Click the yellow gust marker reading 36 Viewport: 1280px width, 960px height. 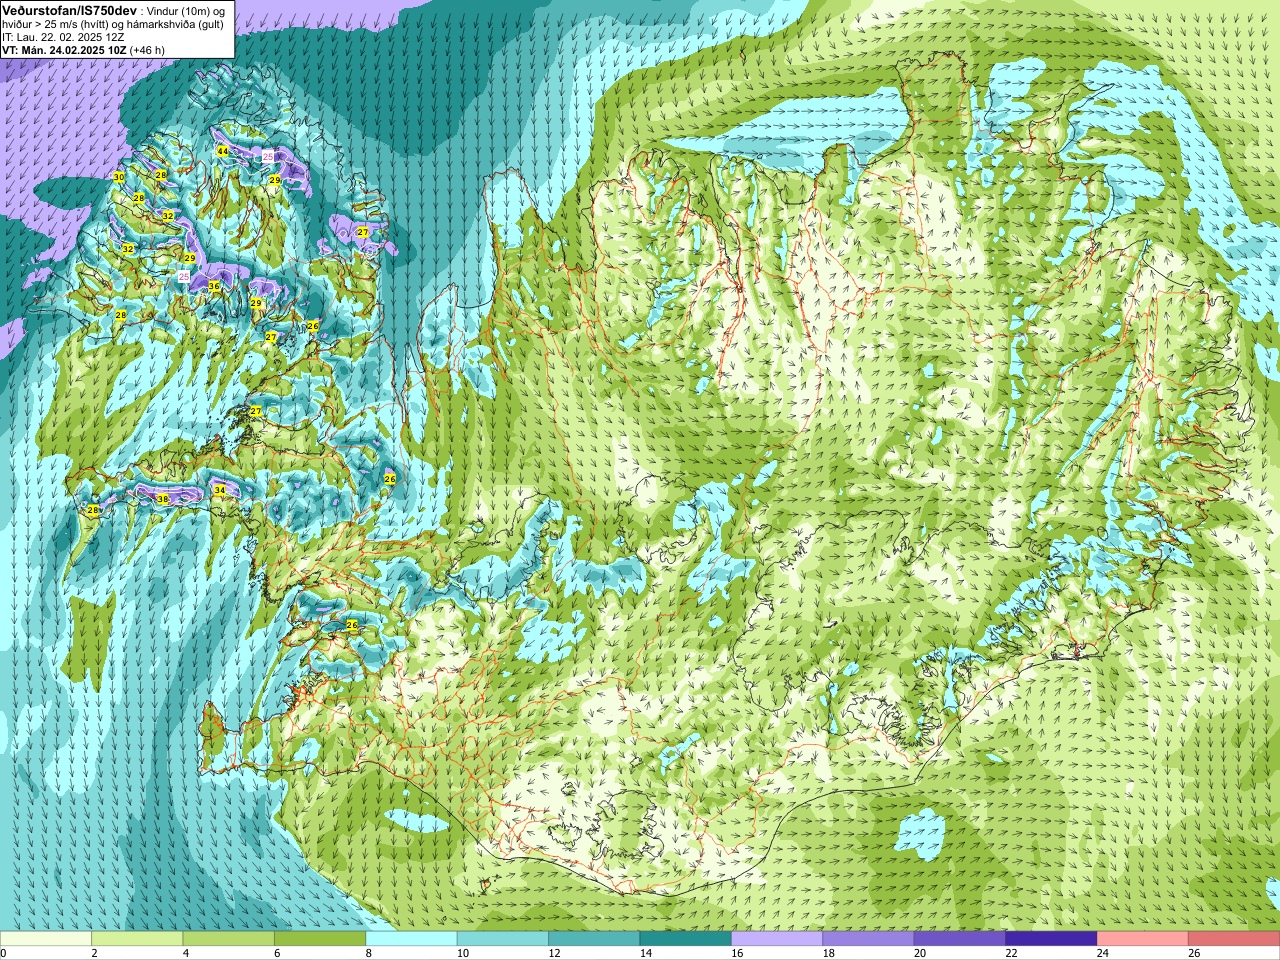click(x=214, y=286)
